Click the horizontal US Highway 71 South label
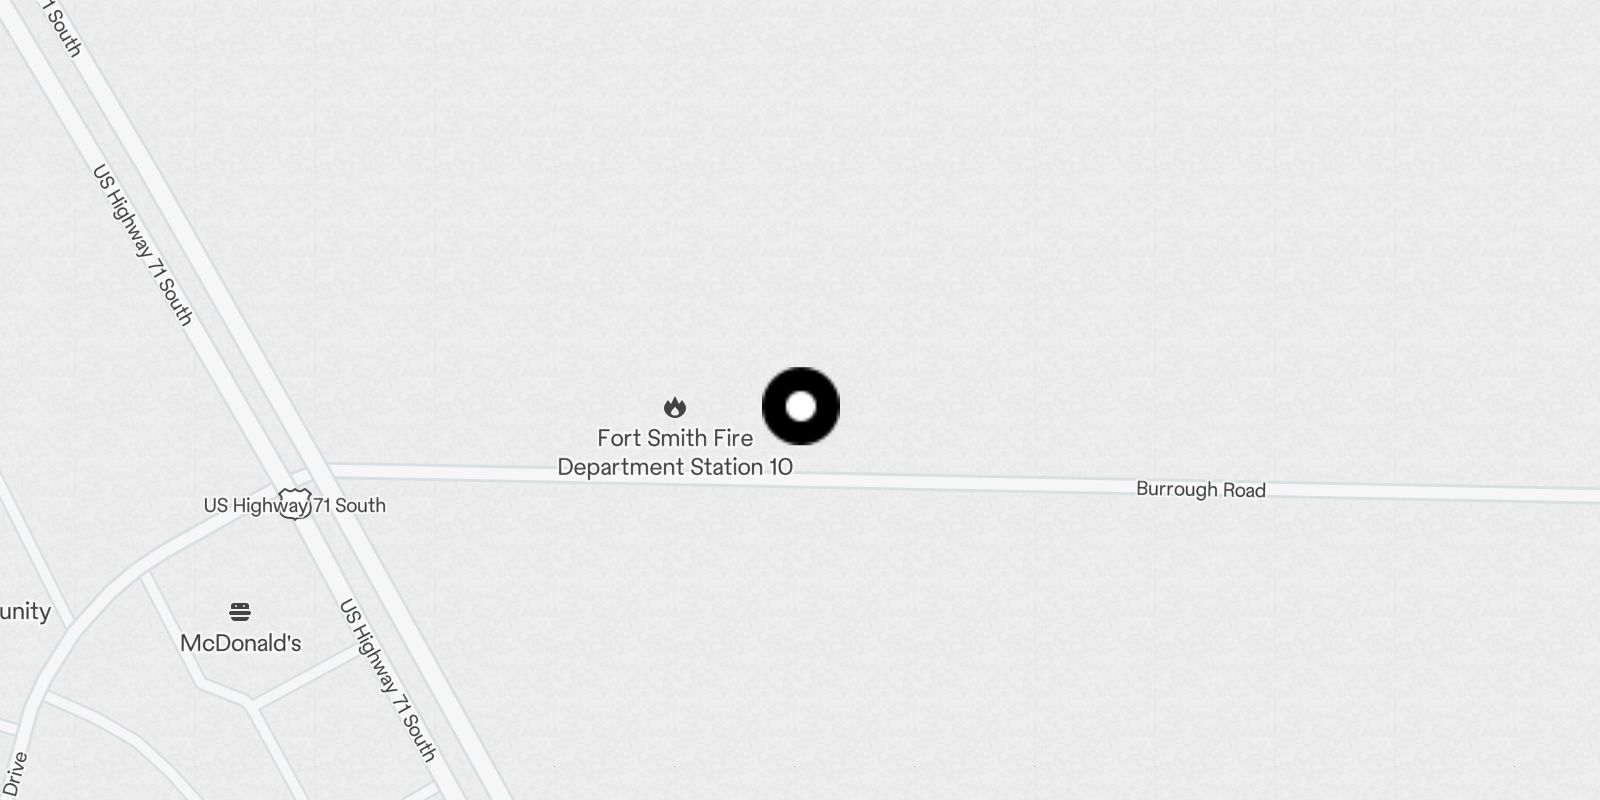The height and width of the screenshot is (800, 1600). (295, 505)
